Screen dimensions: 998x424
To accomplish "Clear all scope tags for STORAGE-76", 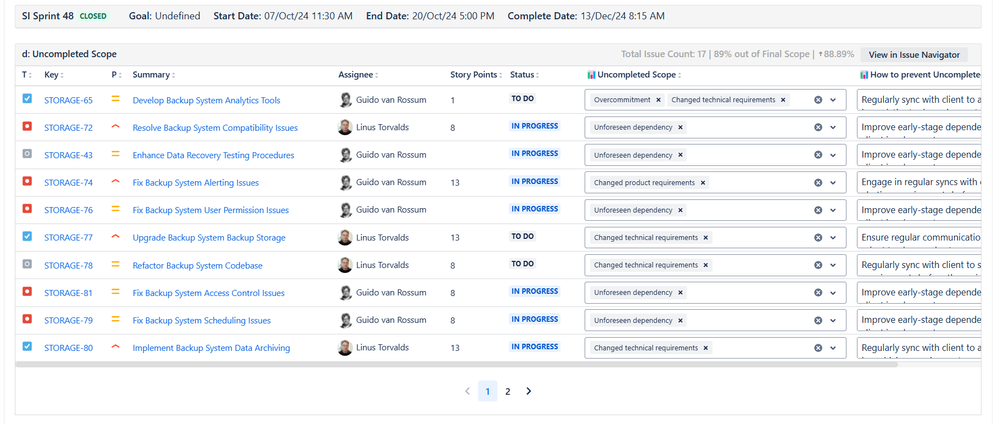I will click(x=818, y=210).
